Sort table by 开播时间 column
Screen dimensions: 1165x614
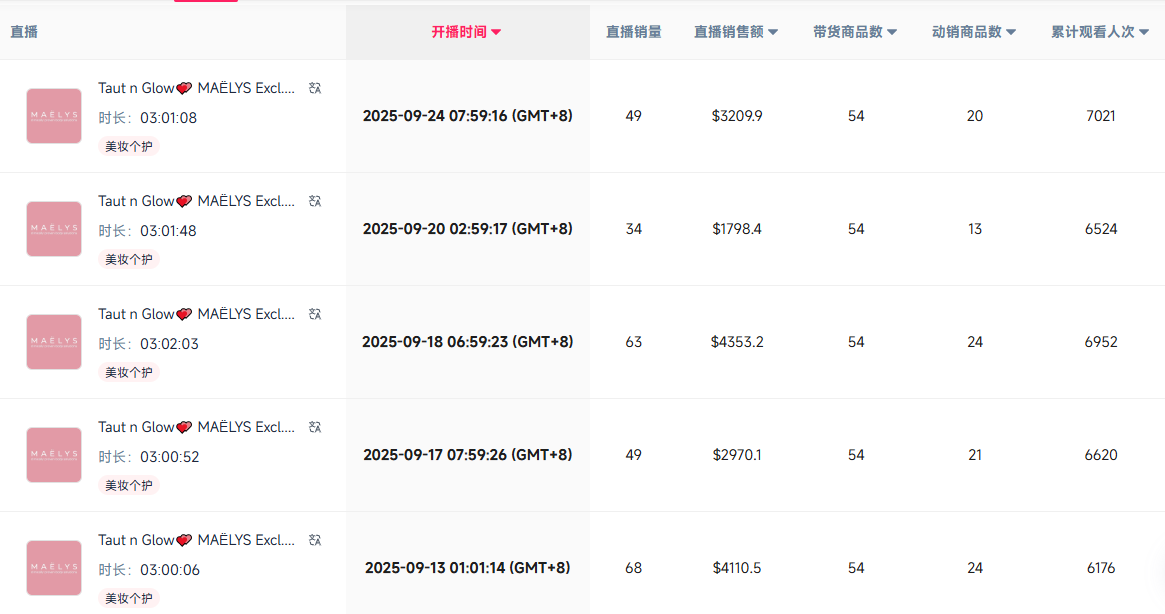point(466,32)
